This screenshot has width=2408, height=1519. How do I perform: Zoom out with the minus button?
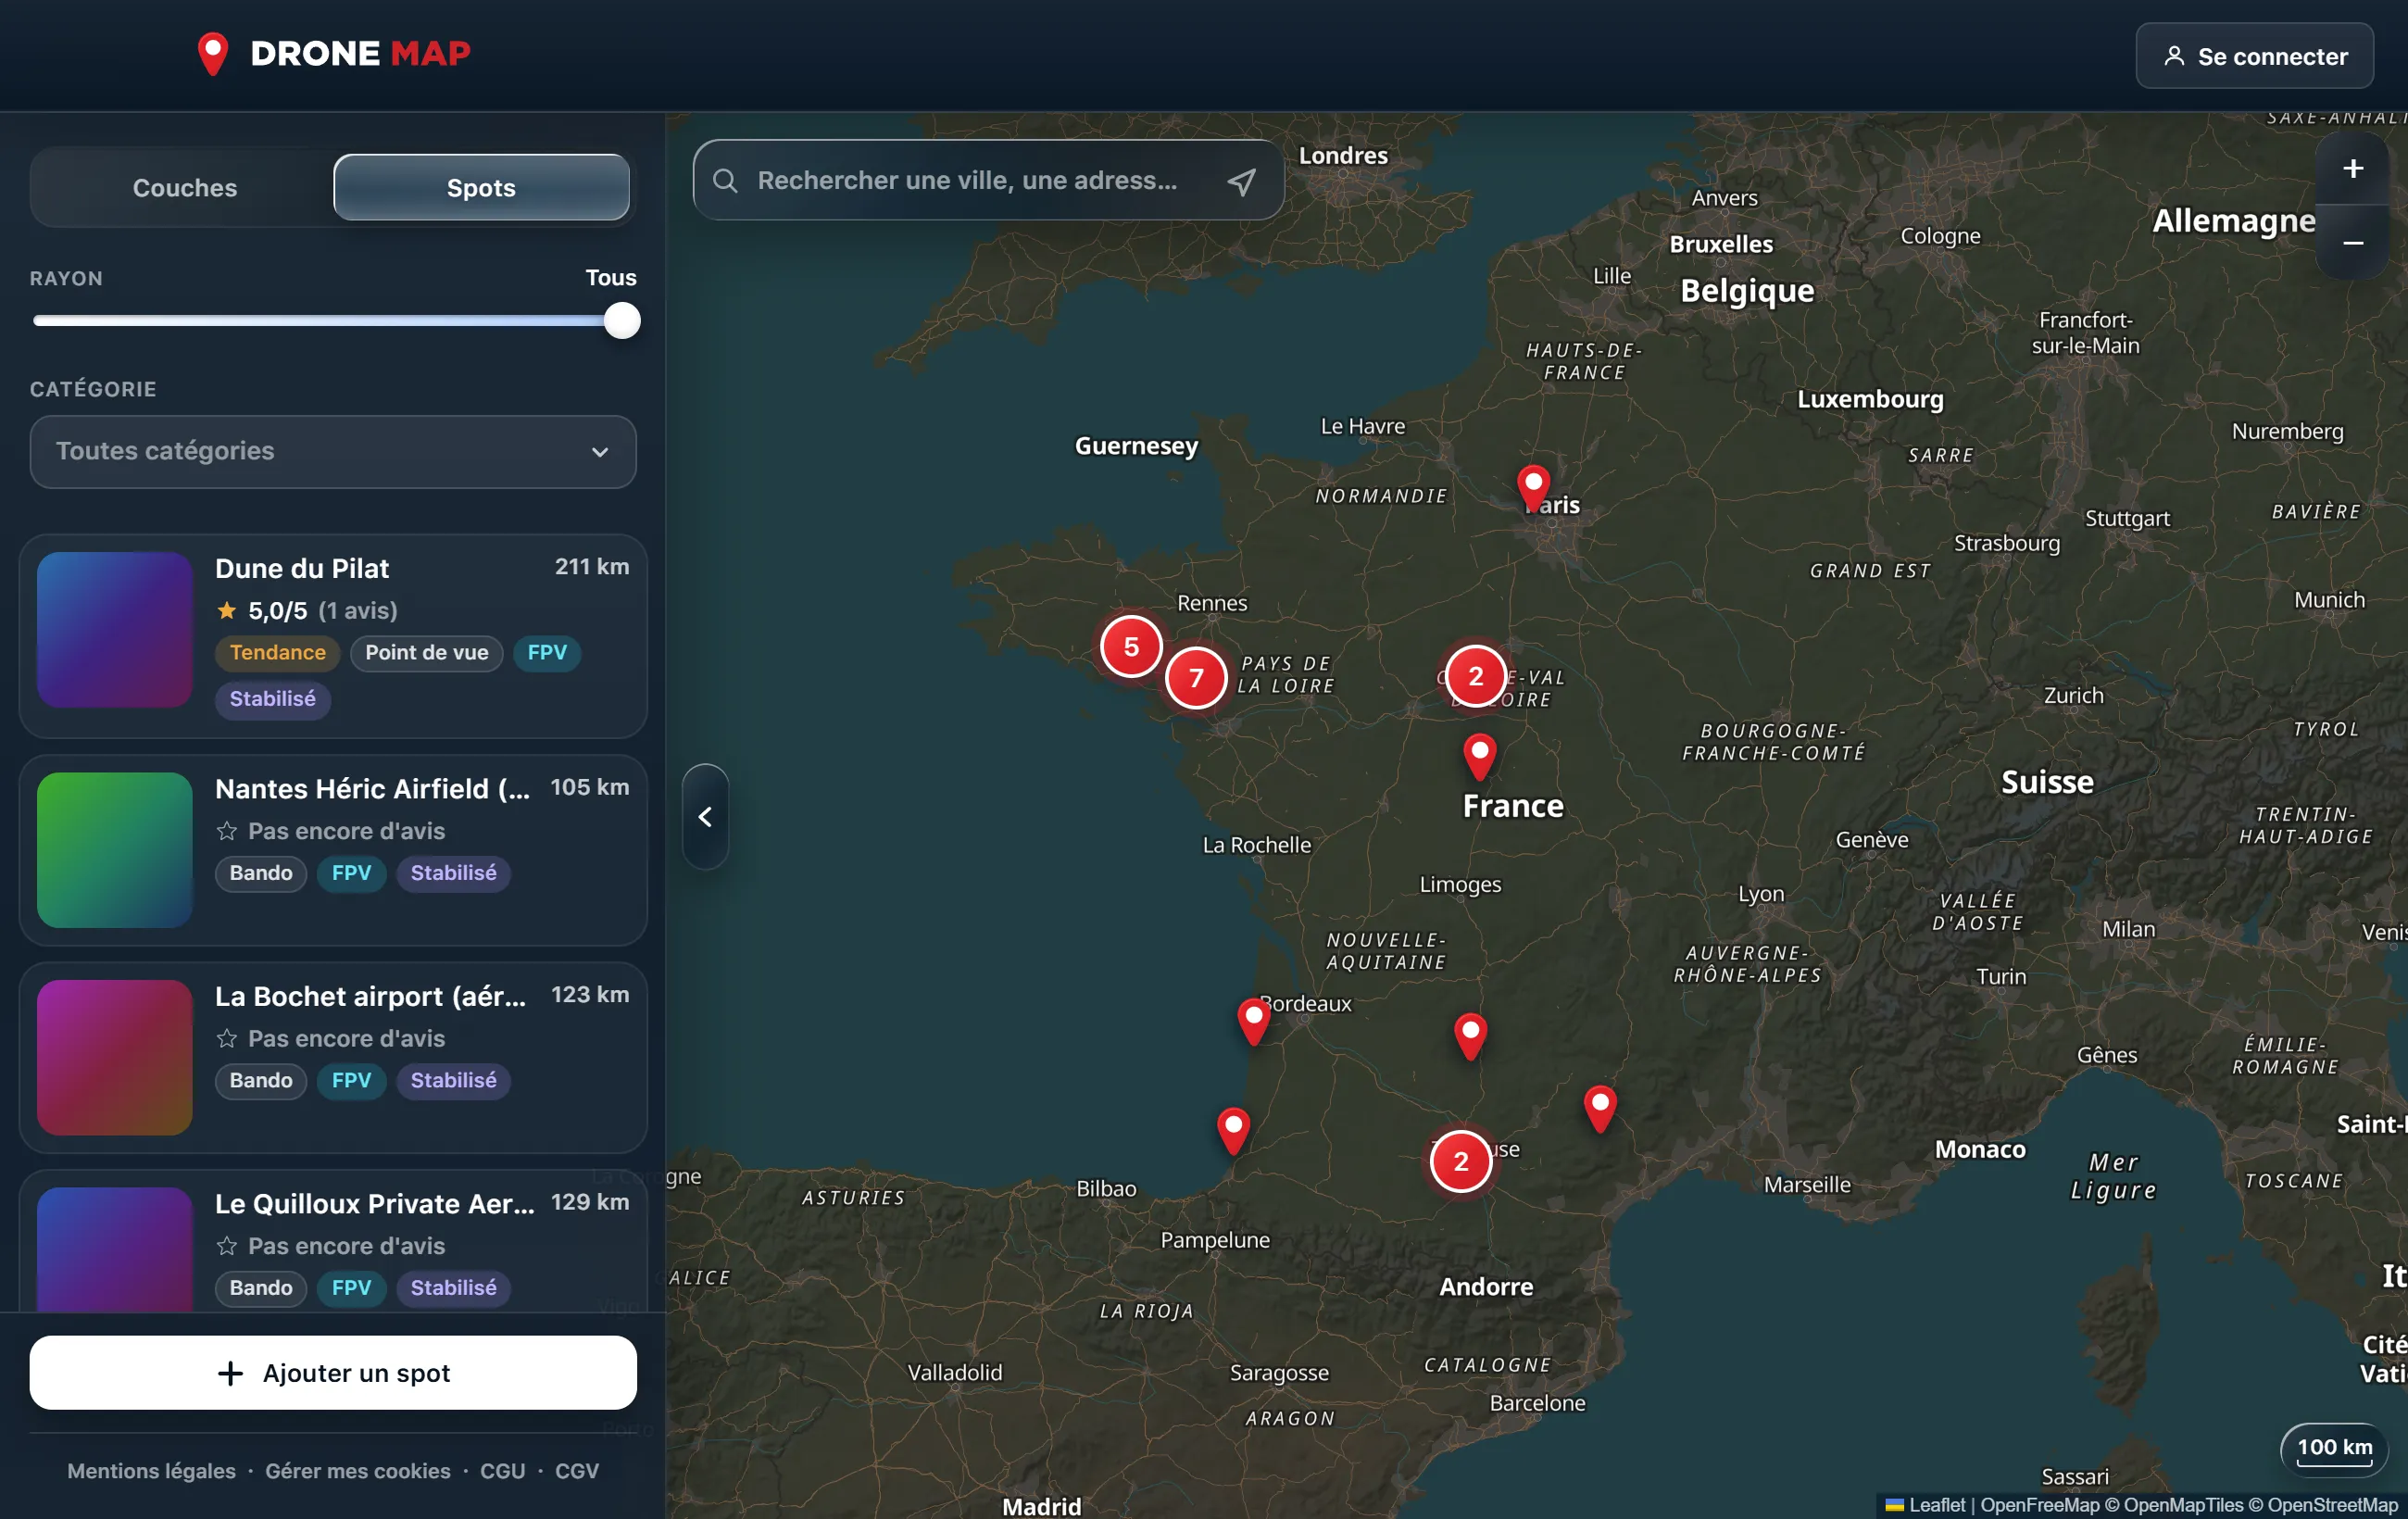point(2352,243)
